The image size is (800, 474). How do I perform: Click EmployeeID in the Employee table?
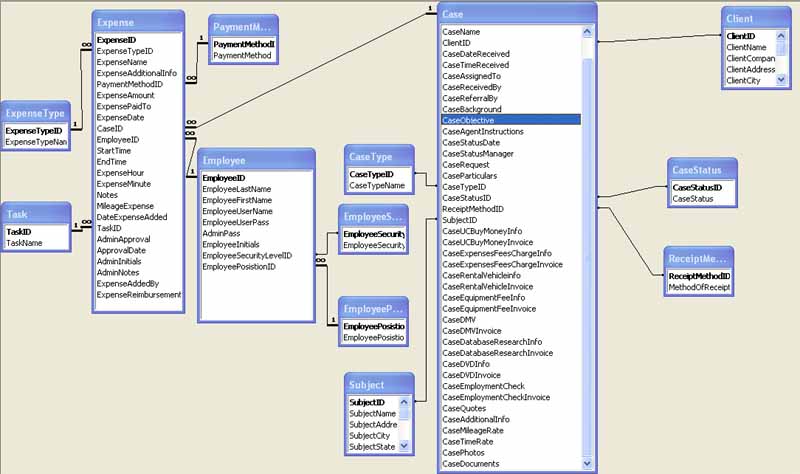pyautogui.click(x=223, y=178)
